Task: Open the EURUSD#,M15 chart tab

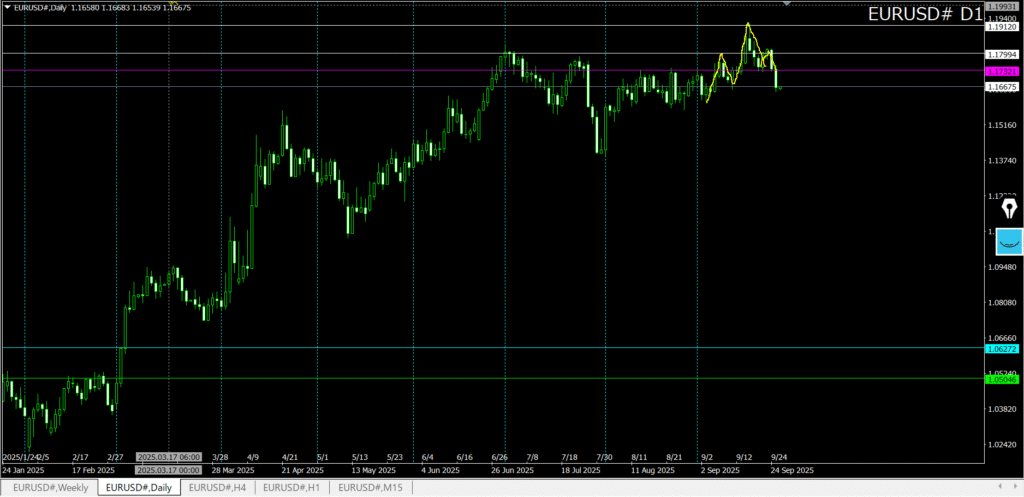Action: point(371,487)
